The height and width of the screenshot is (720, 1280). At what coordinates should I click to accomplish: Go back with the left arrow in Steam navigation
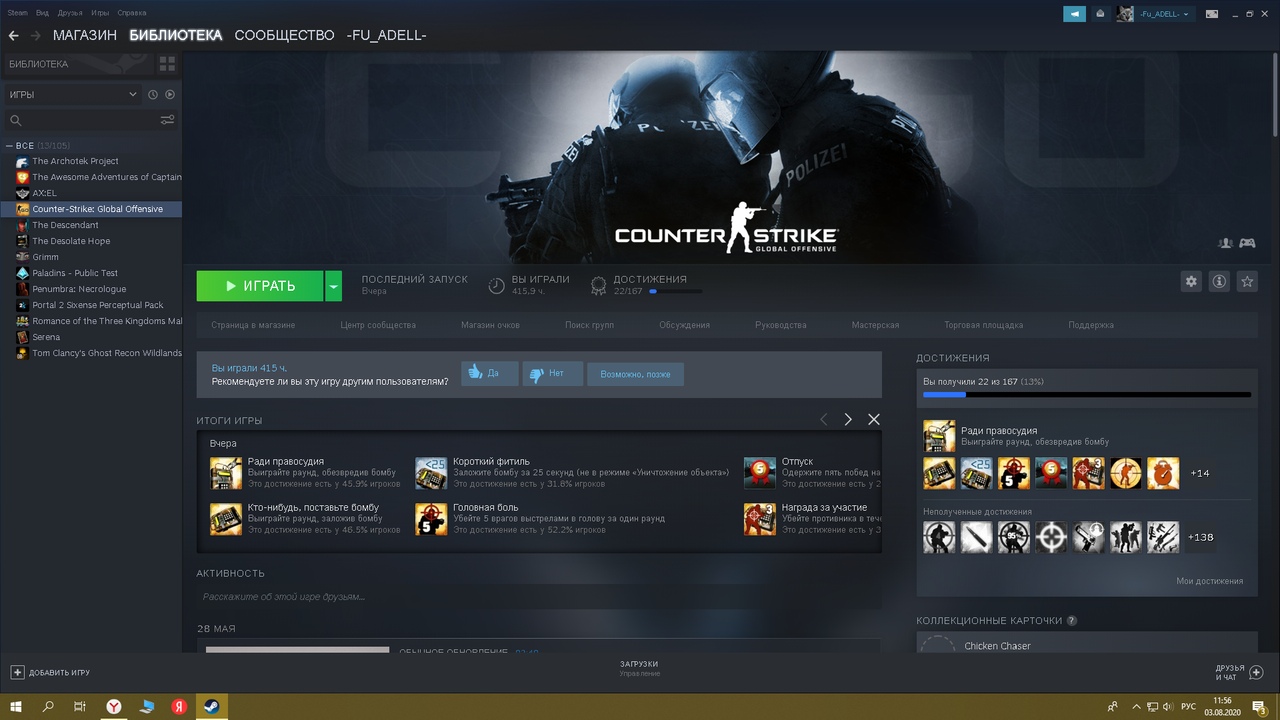[x=13, y=35]
